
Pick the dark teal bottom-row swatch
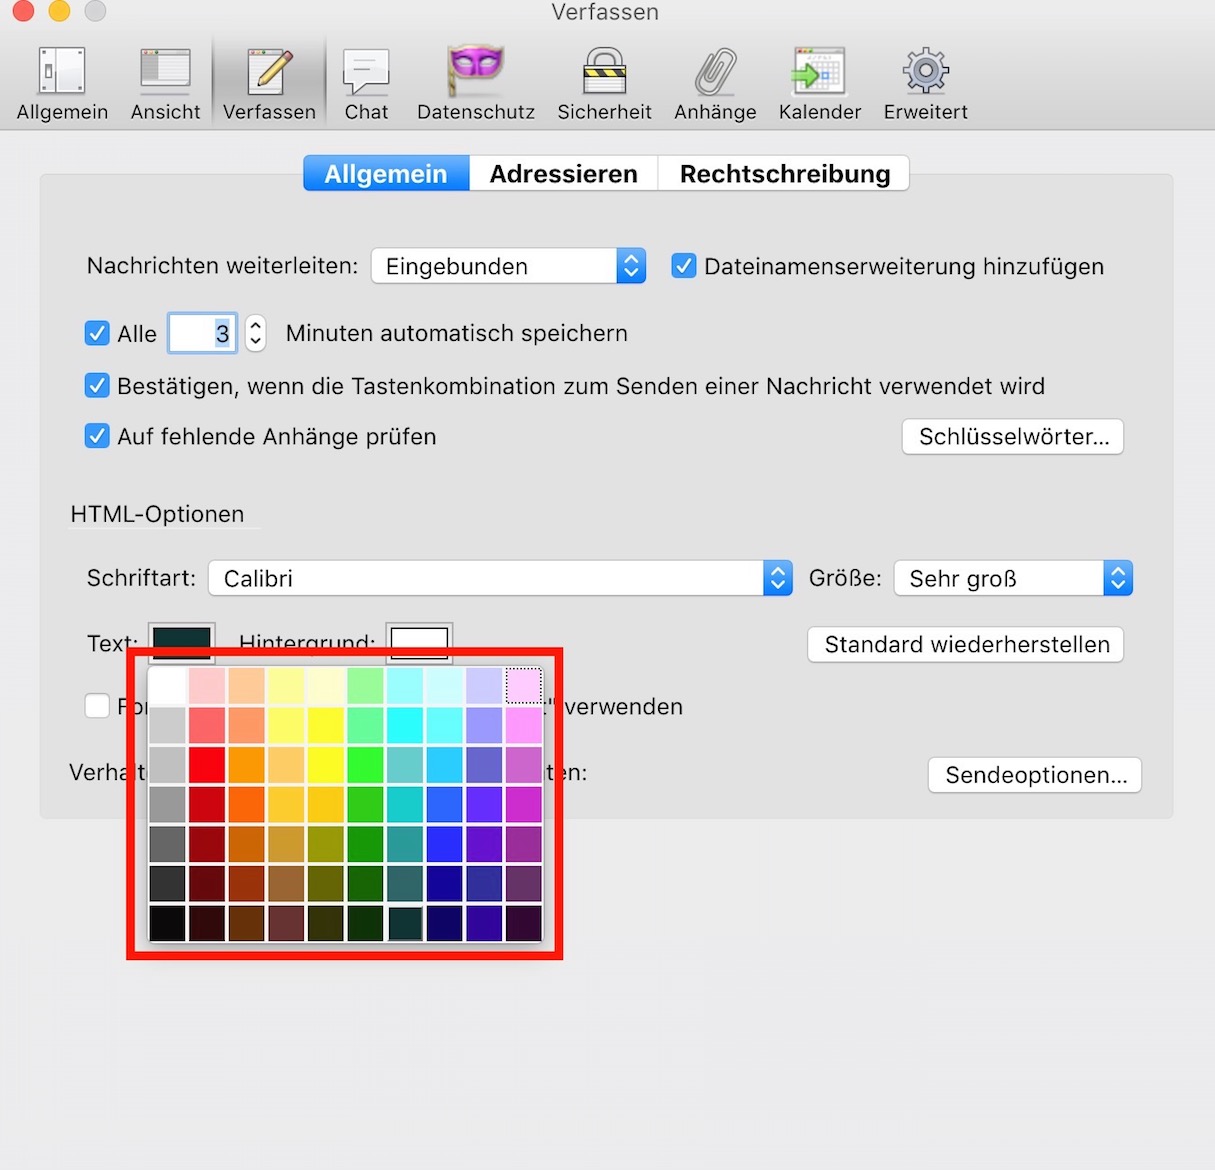click(x=405, y=923)
